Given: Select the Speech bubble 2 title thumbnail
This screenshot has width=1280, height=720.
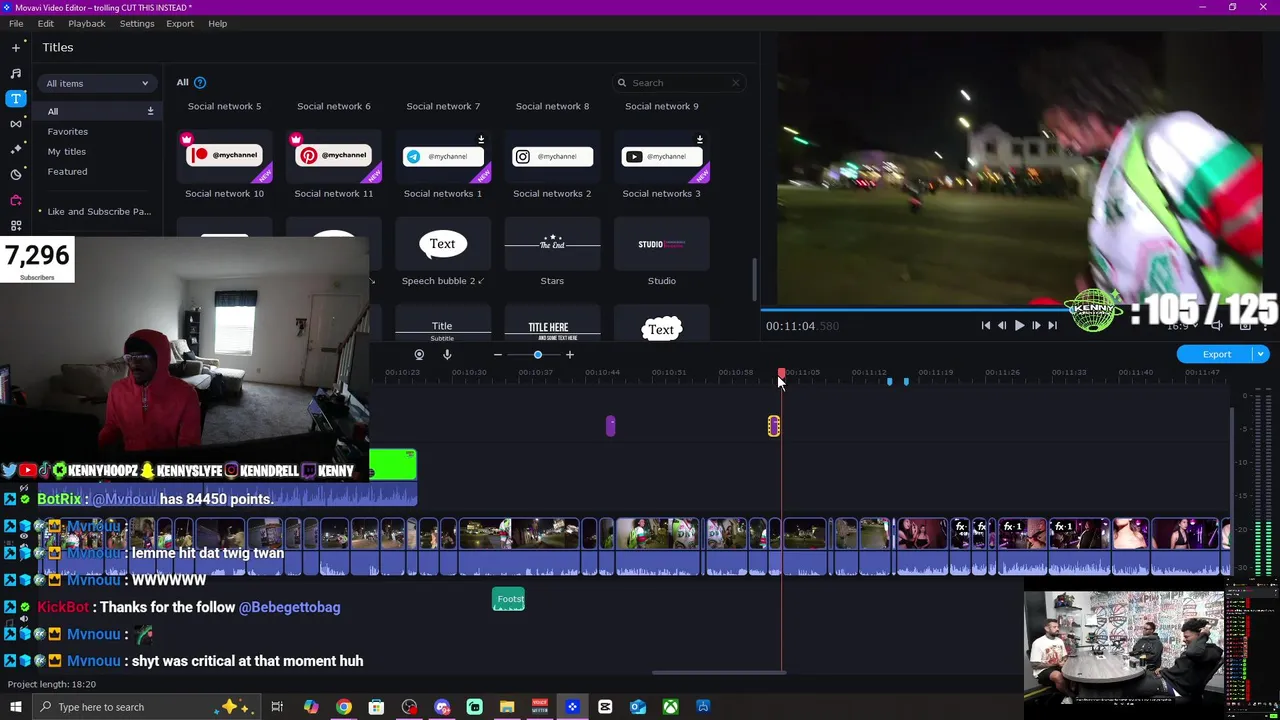Looking at the screenshot, I should 442,244.
